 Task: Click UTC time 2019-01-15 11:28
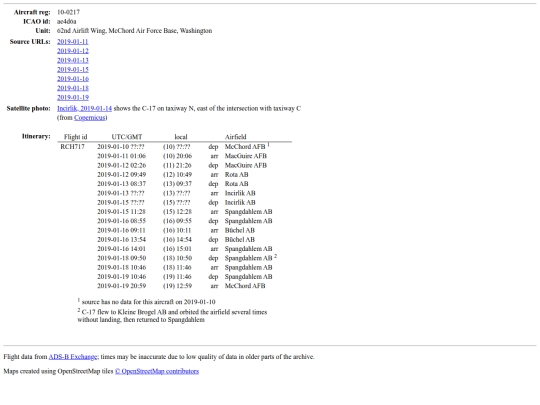pos(122,212)
